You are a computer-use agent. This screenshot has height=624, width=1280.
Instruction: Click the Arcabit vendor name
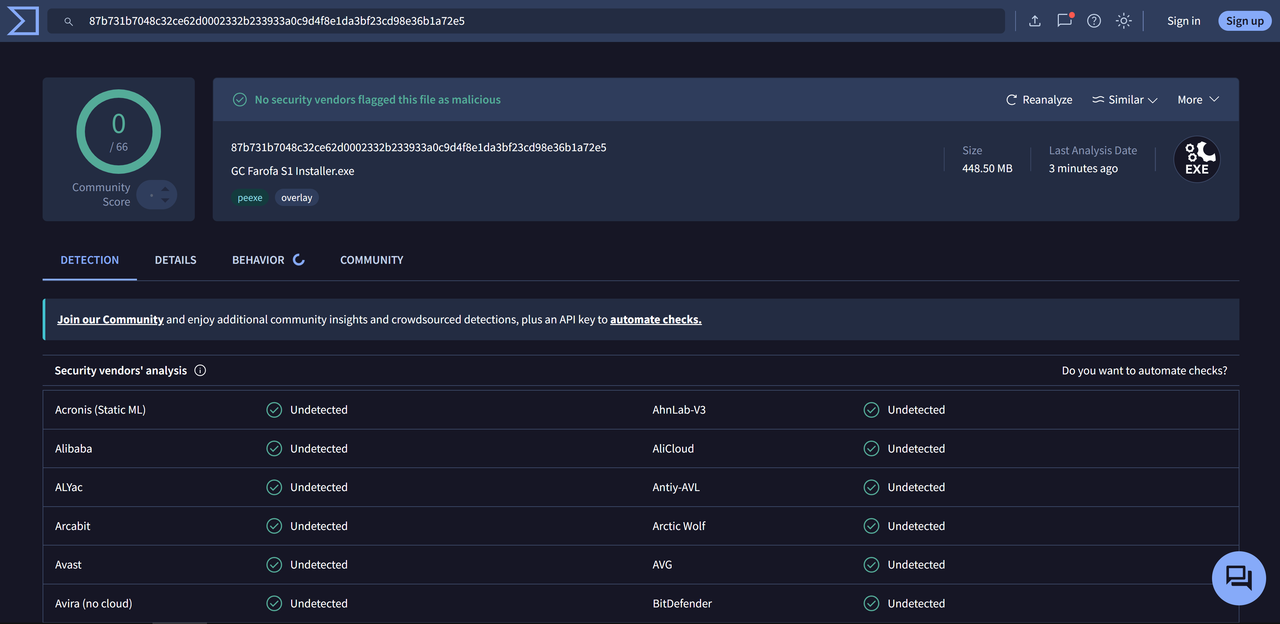click(73, 526)
